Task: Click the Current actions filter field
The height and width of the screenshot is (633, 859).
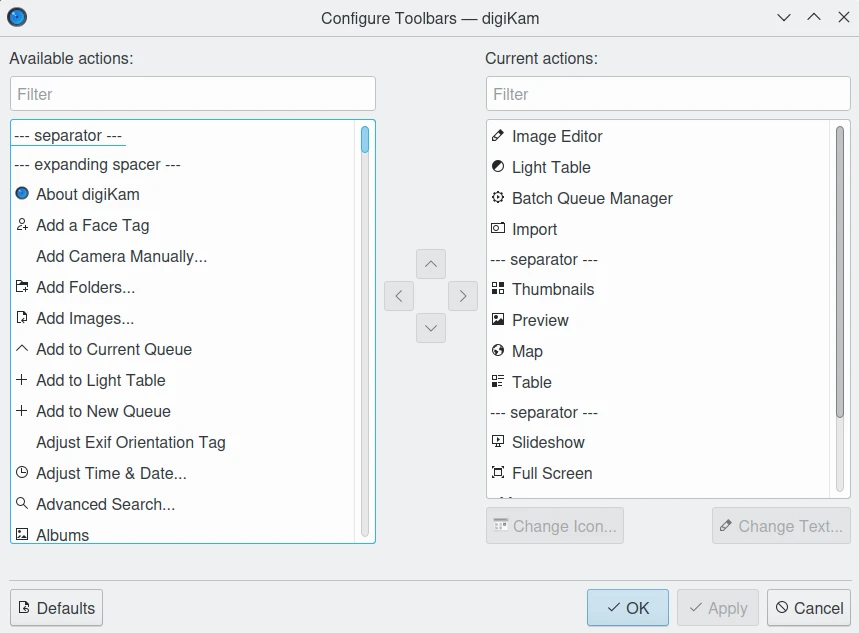Action: click(x=668, y=94)
